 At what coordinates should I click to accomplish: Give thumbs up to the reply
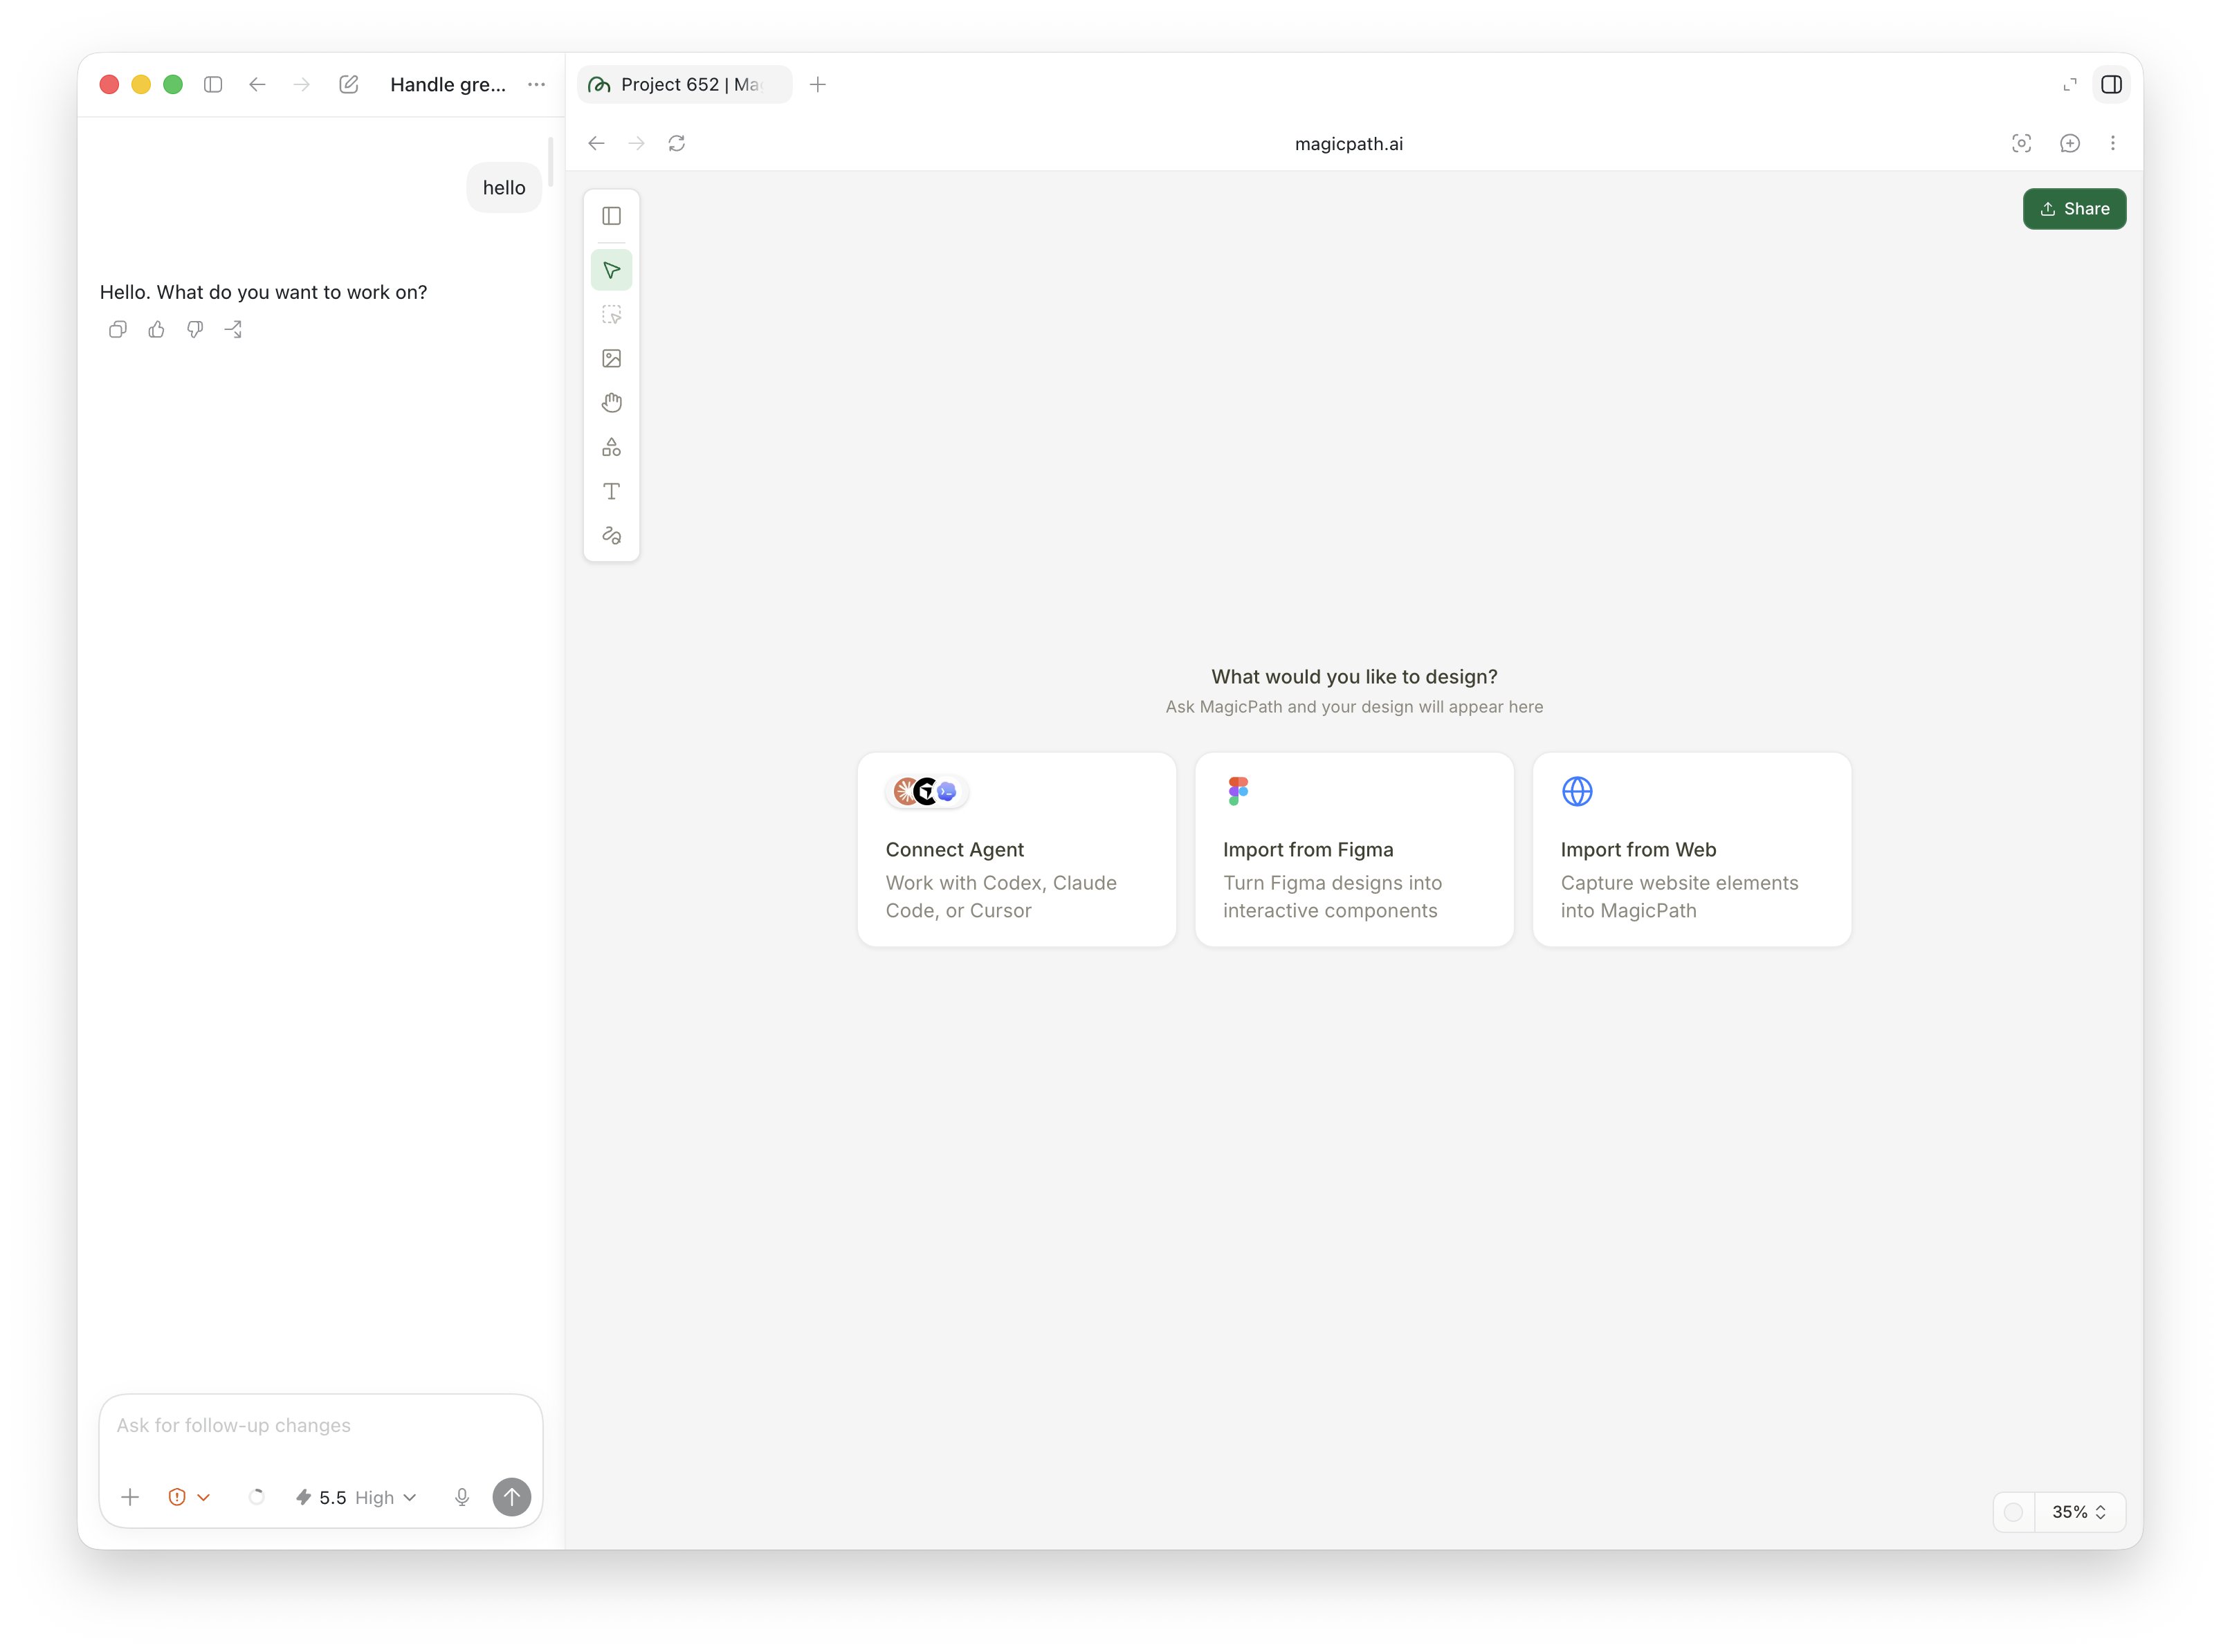click(156, 329)
